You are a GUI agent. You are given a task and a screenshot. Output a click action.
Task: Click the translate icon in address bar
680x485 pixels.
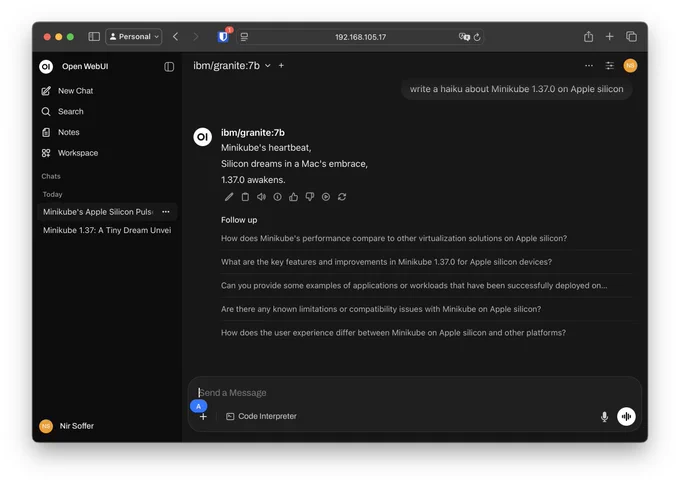pyautogui.click(x=464, y=37)
